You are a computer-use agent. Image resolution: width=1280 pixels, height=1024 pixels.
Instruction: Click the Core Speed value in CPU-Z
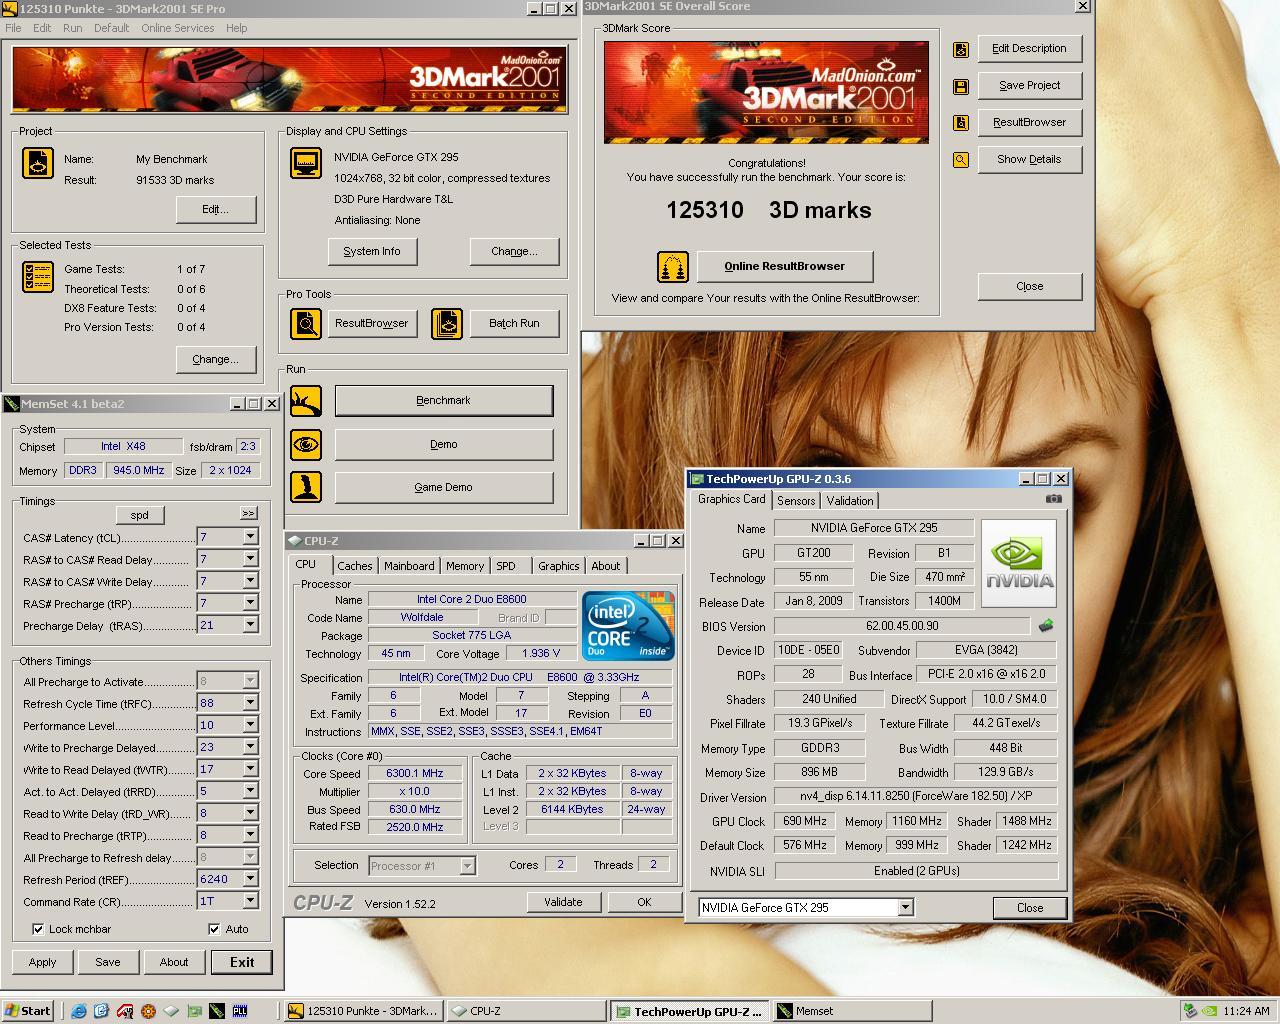(x=414, y=773)
